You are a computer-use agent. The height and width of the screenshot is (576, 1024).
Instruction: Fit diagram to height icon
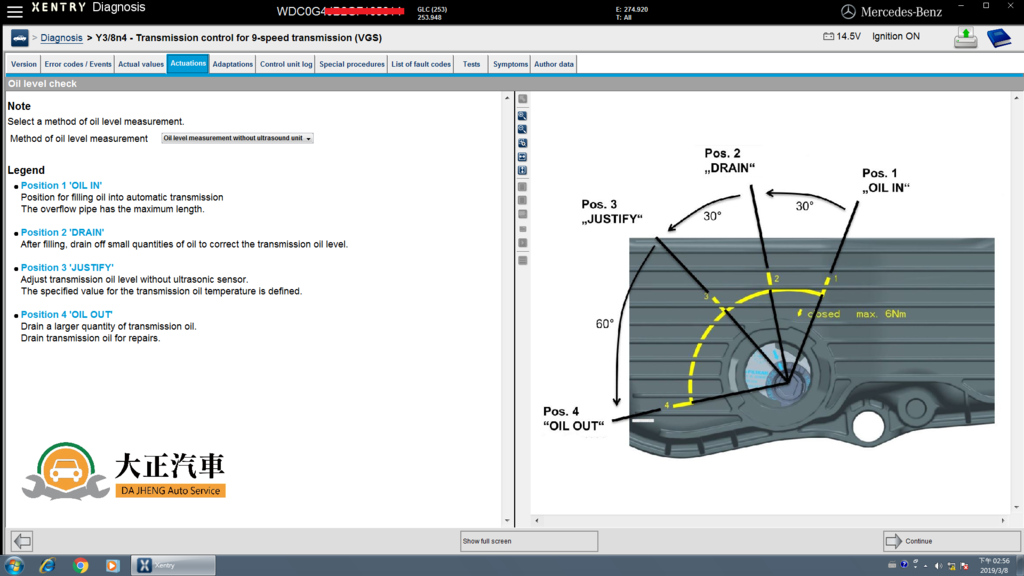[x=523, y=171]
